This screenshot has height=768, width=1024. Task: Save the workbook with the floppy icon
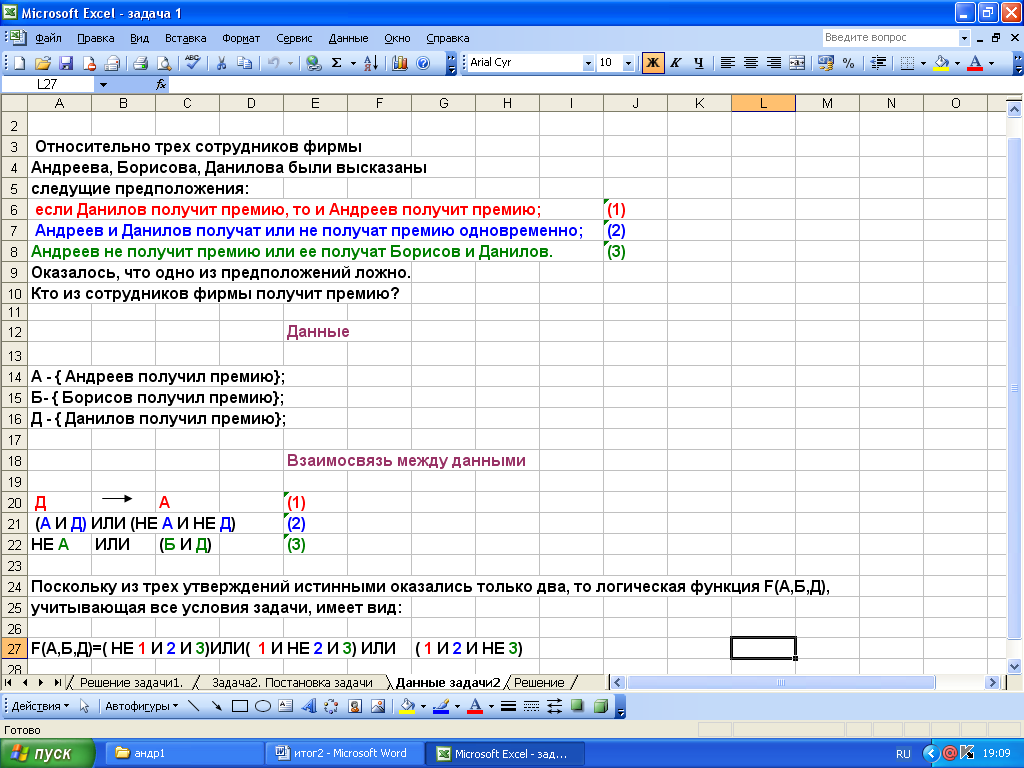tap(66, 63)
